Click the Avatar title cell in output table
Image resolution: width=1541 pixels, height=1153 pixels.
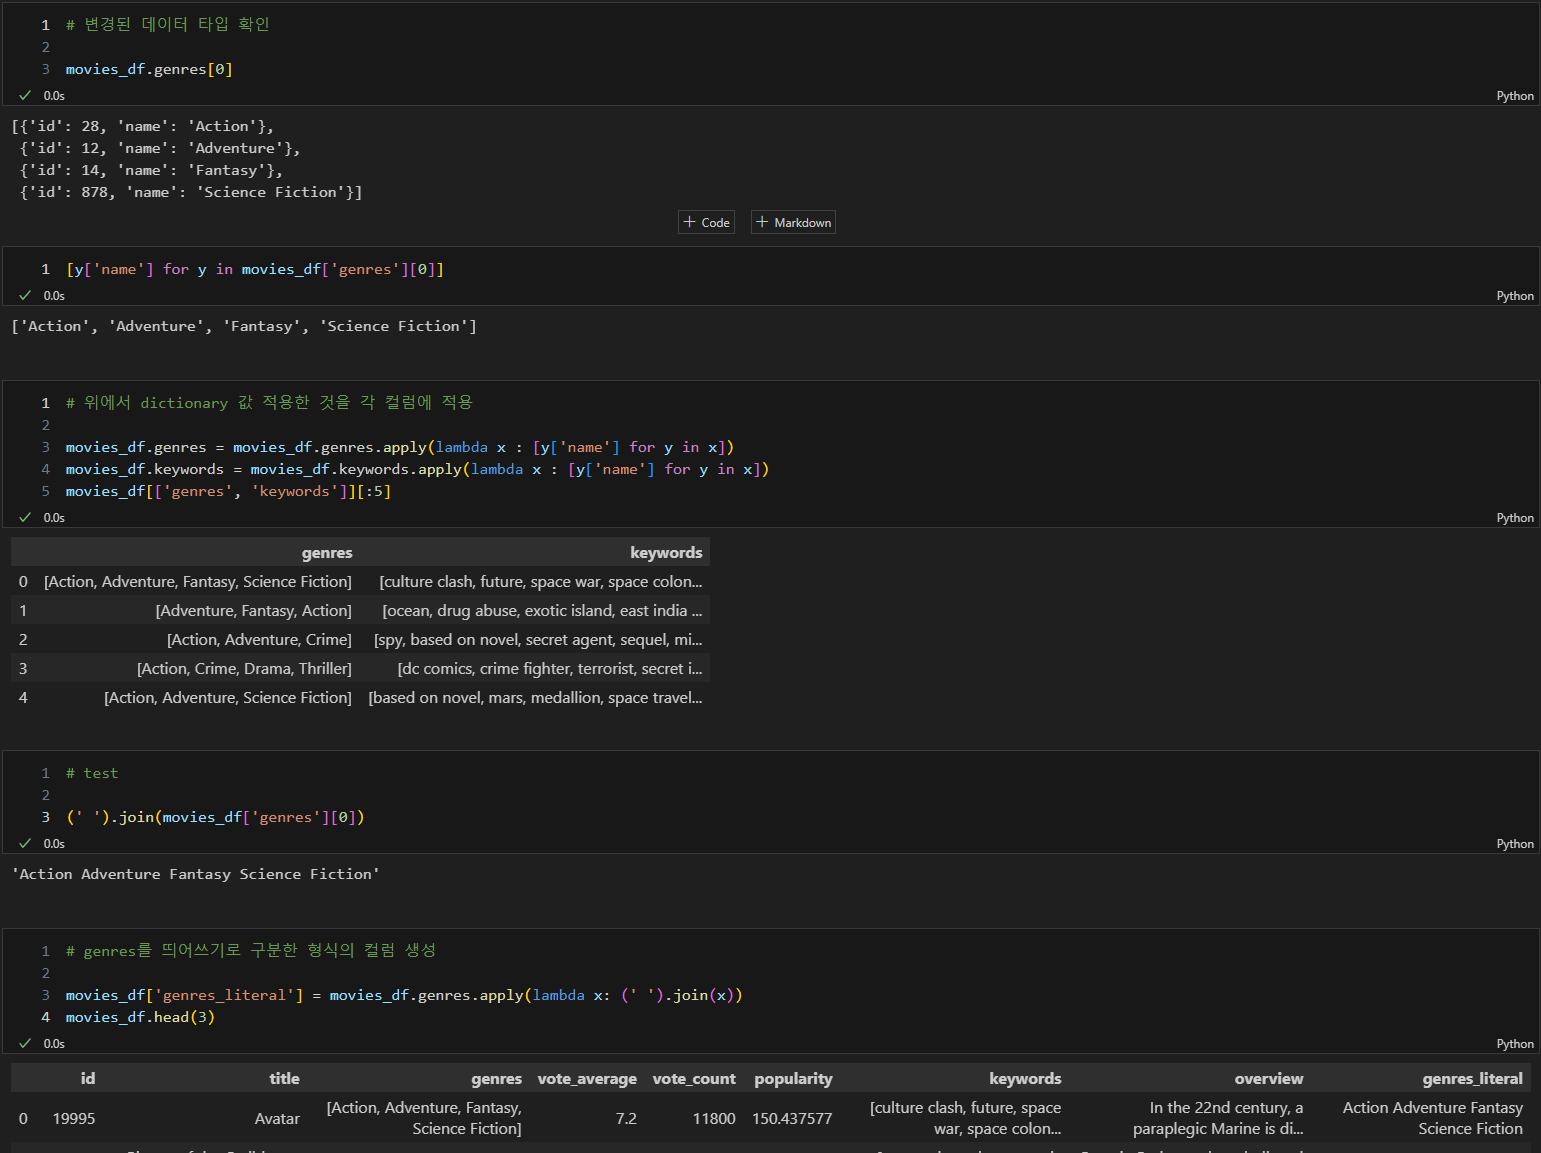[277, 1119]
